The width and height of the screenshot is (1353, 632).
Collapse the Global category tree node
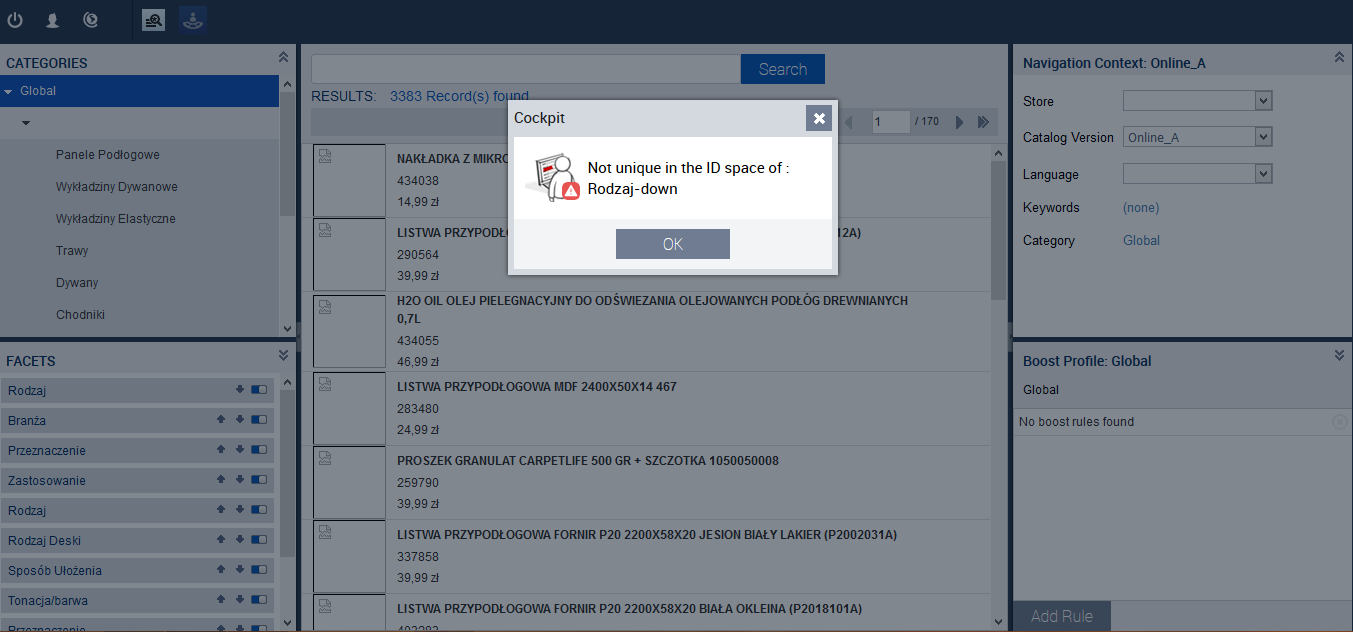coord(9,91)
